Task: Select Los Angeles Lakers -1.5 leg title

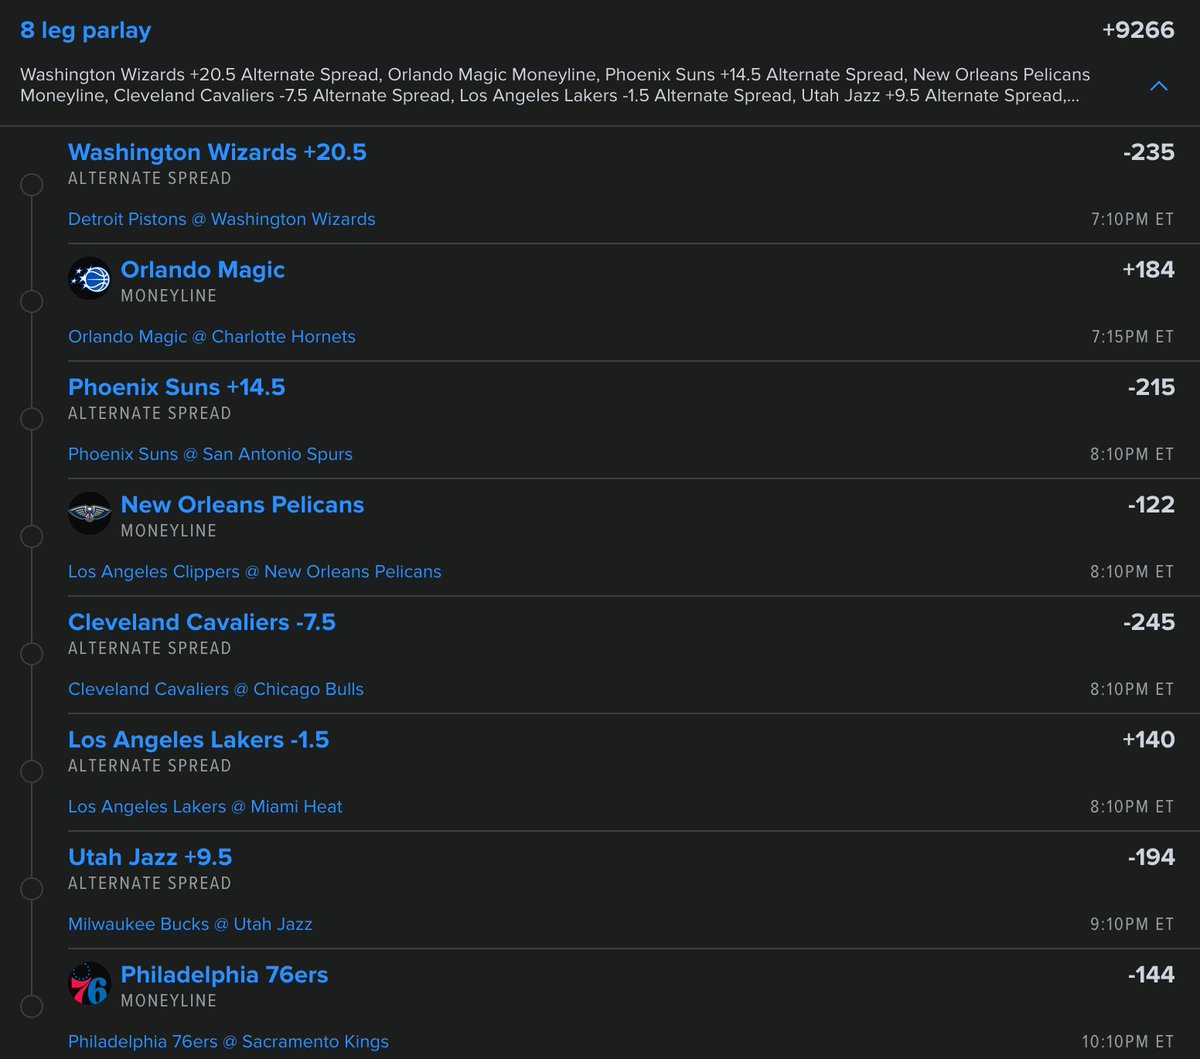Action: coord(199,740)
